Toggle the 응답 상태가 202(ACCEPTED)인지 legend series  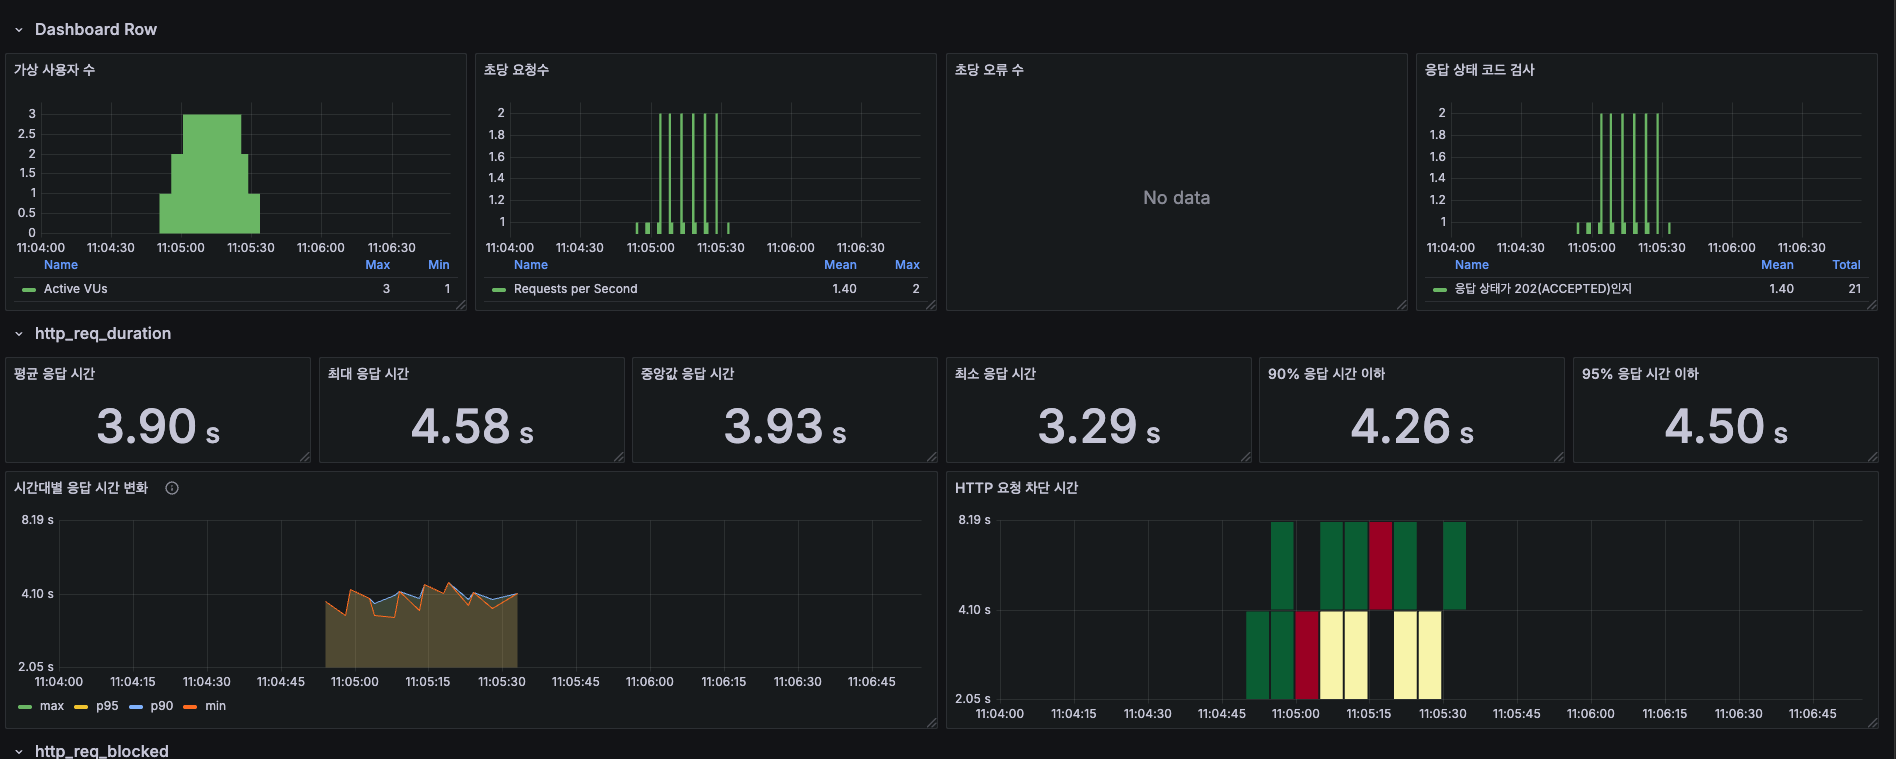[1543, 289]
